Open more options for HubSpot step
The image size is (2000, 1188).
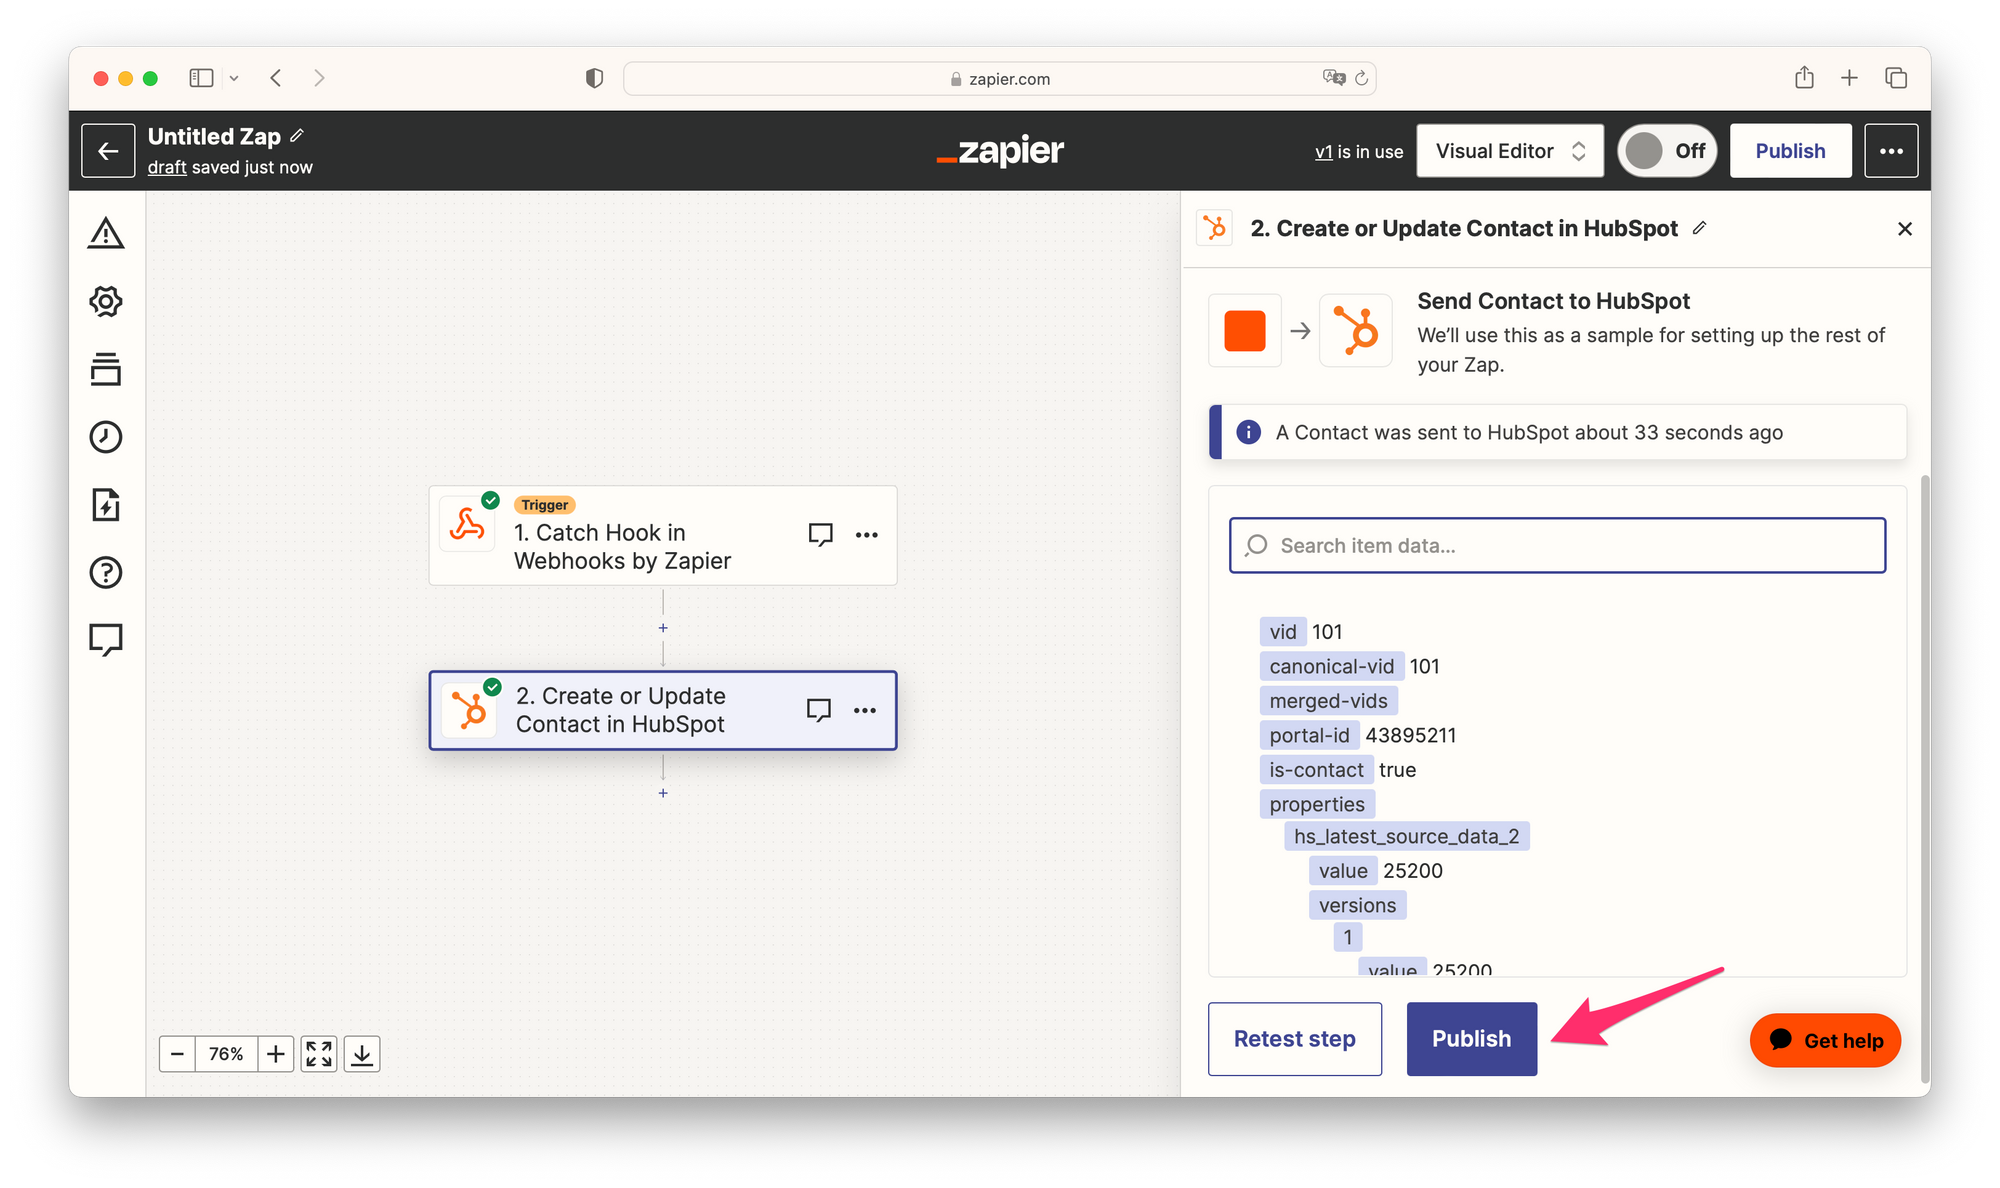(x=865, y=710)
